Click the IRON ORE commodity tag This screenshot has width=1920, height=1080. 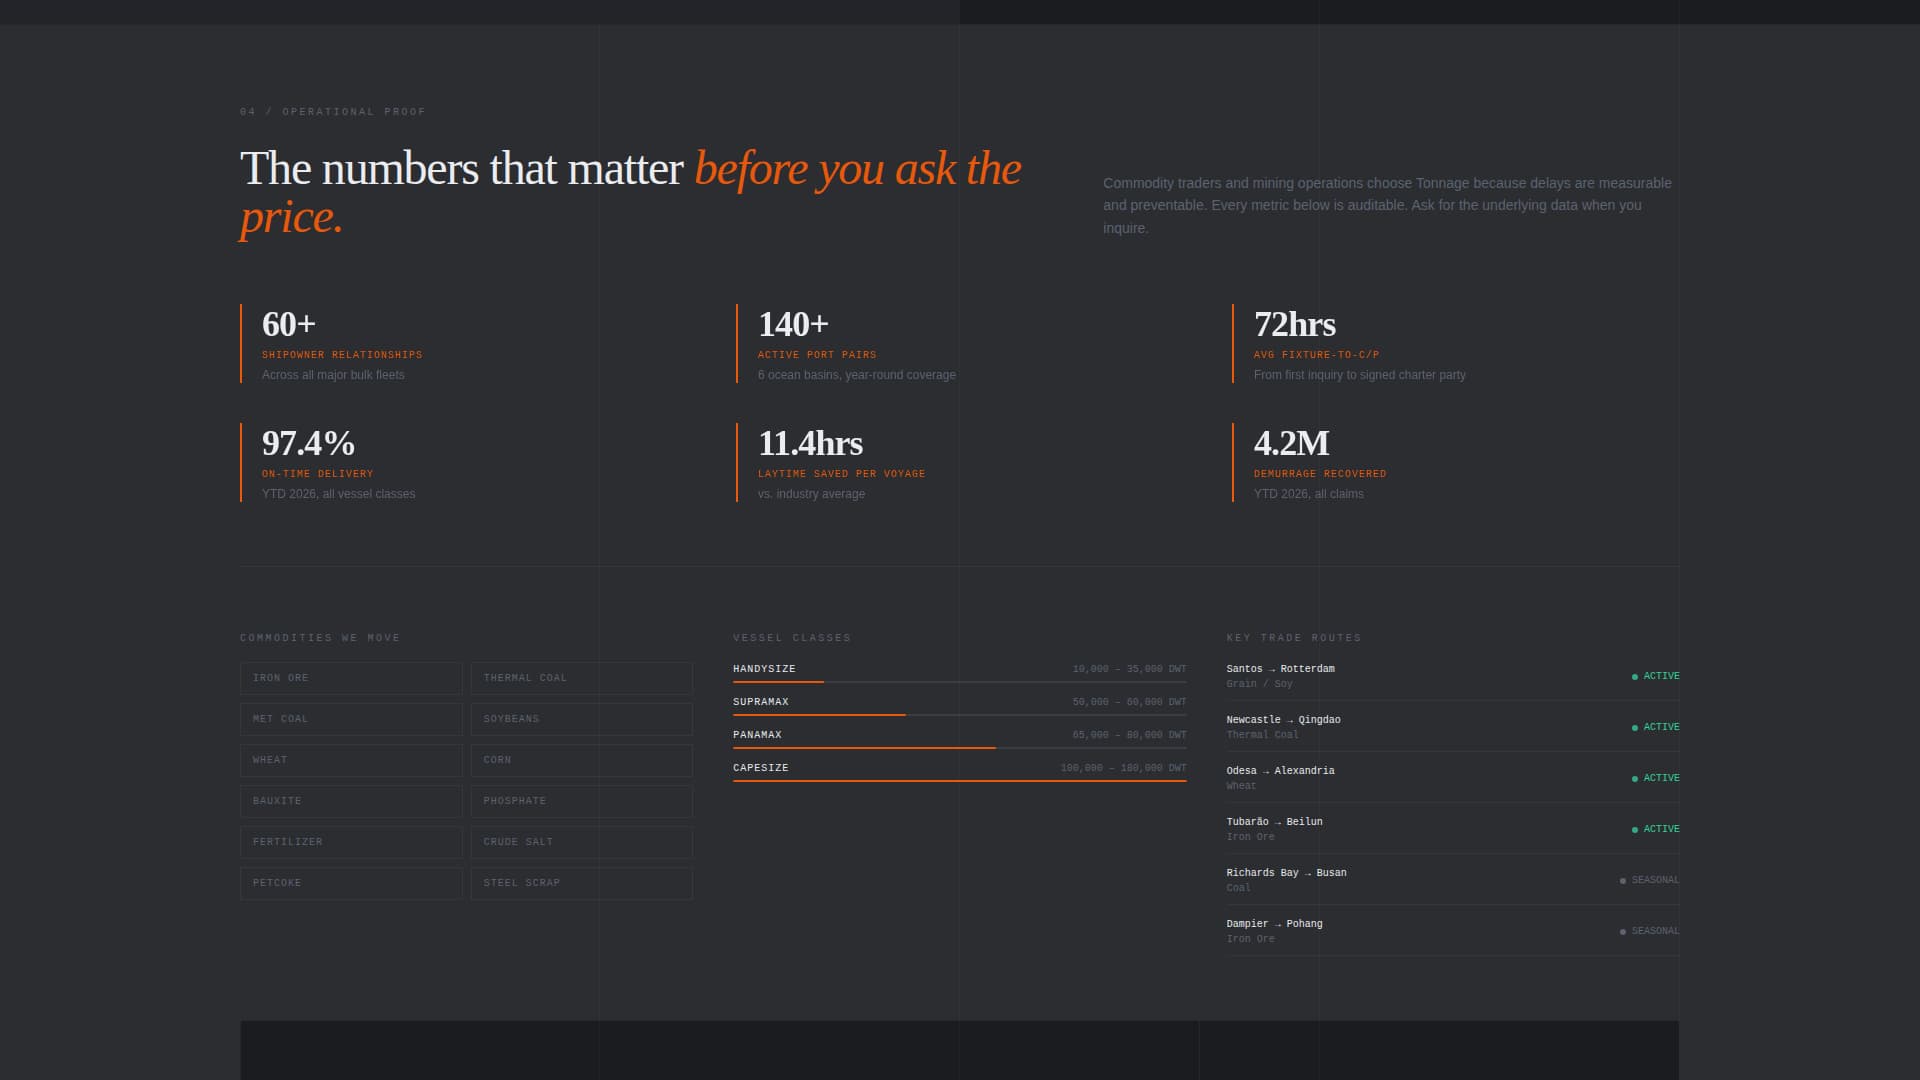[351, 678]
